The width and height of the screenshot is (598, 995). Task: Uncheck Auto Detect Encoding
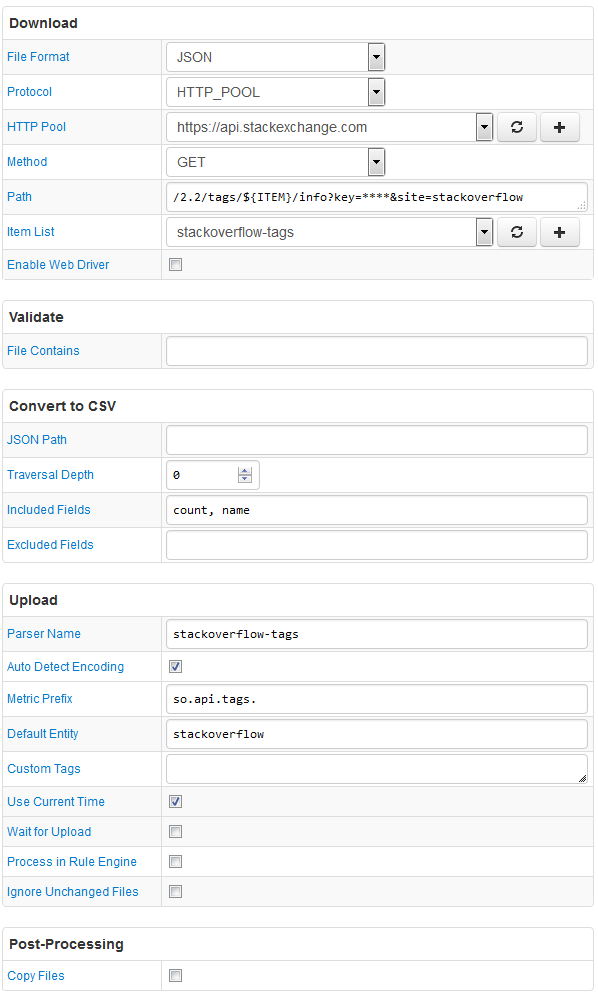coord(176,666)
